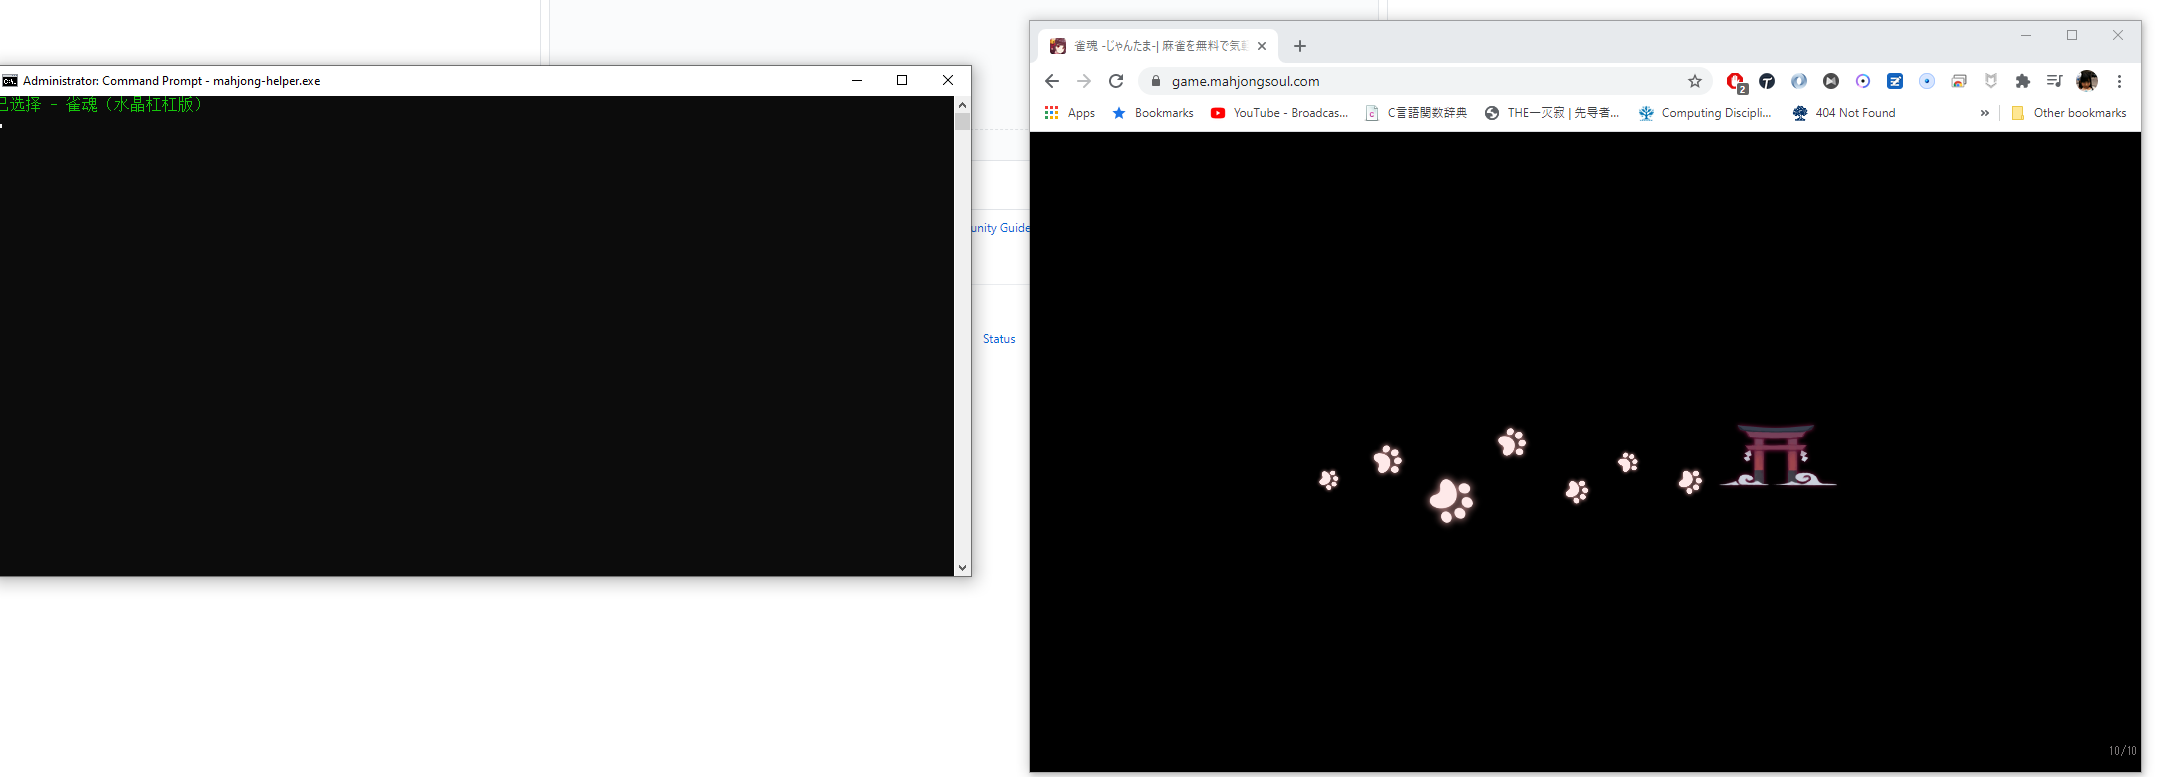Bookmark this page with the star
The height and width of the screenshot is (777, 2157).
pos(1695,81)
